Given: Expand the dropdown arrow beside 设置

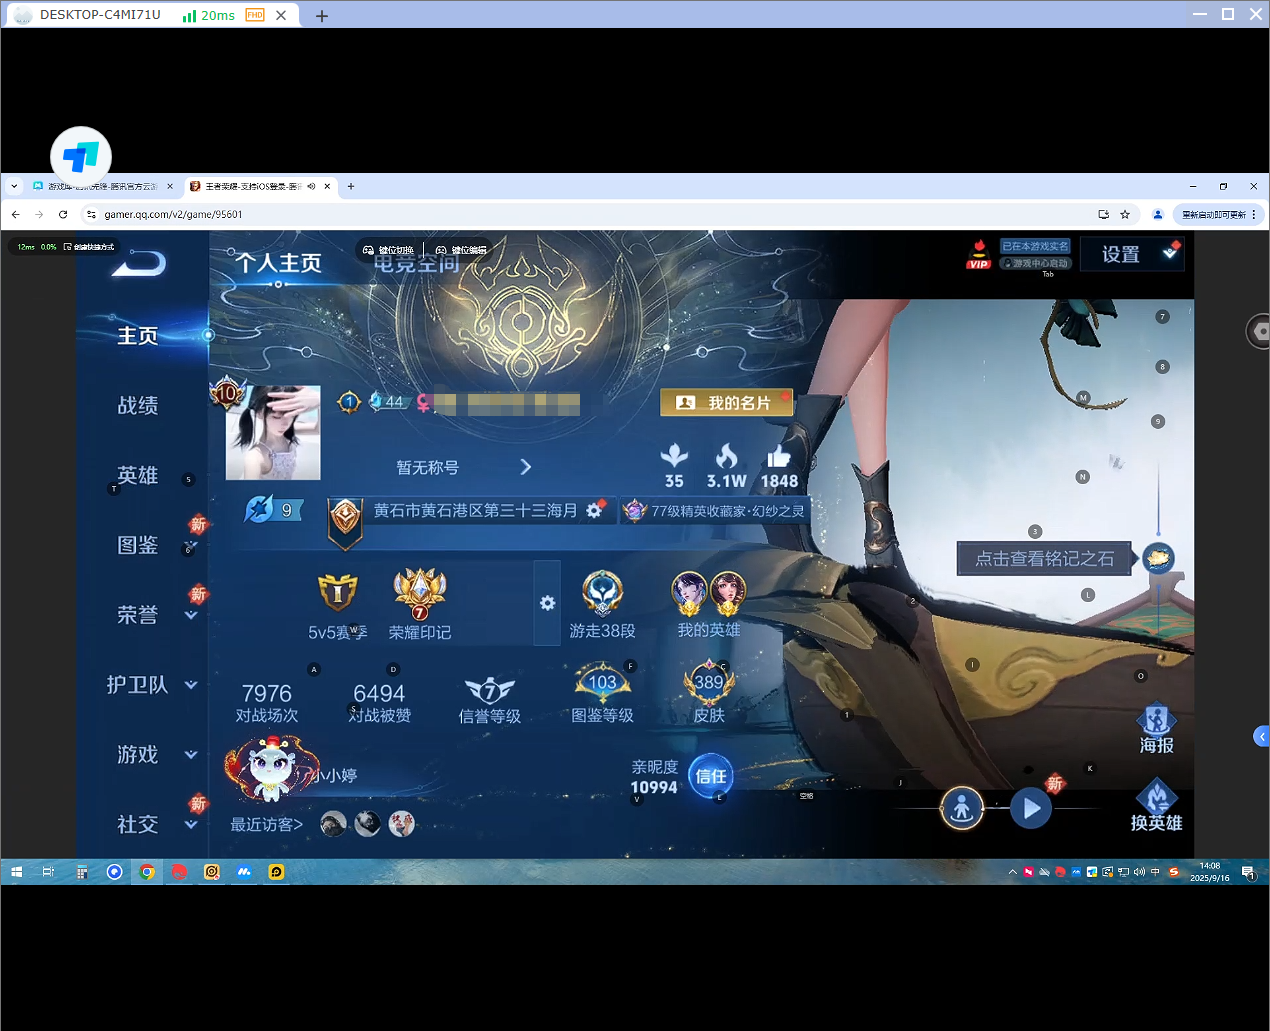Looking at the screenshot, I should click(1169, 254).
